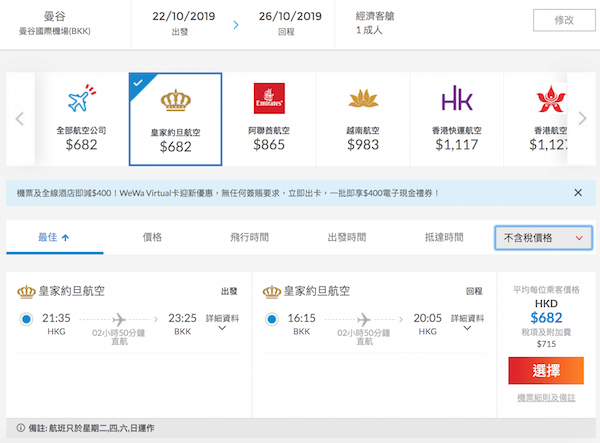
Task: Close the WeWa promotion banner
Action: [x=578, y=192]
